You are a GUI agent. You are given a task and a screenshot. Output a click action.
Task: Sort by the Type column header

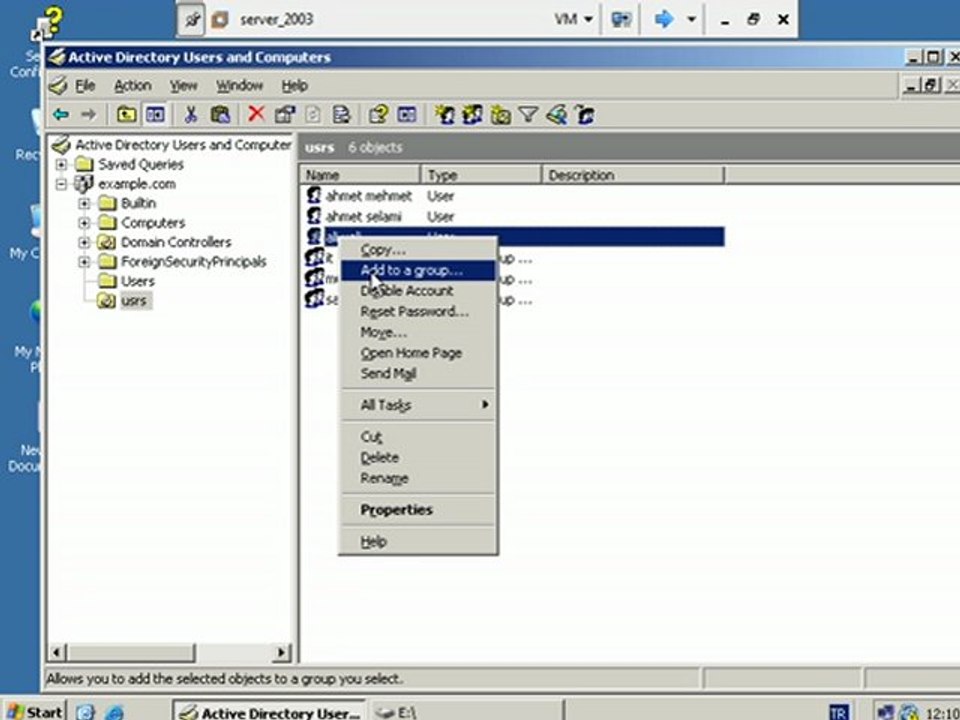[481, 175]
